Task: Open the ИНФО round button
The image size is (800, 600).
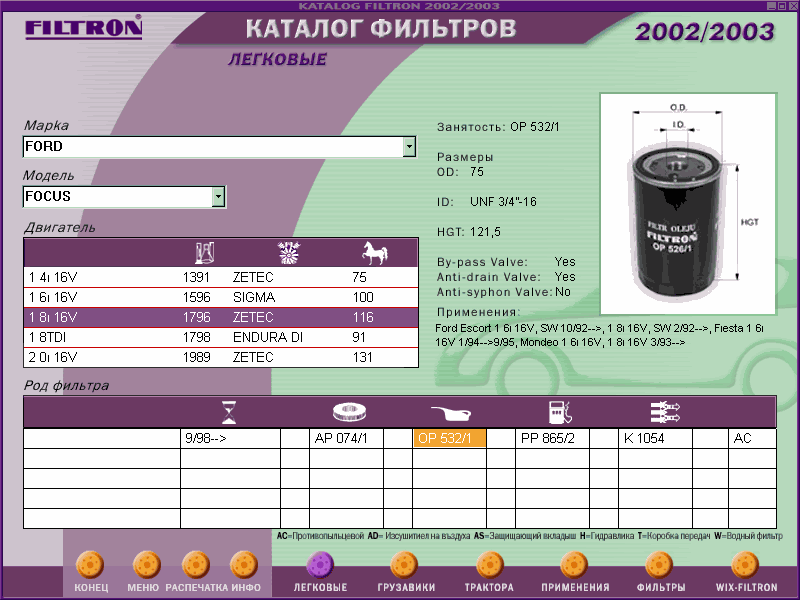Action: point(244,565)
